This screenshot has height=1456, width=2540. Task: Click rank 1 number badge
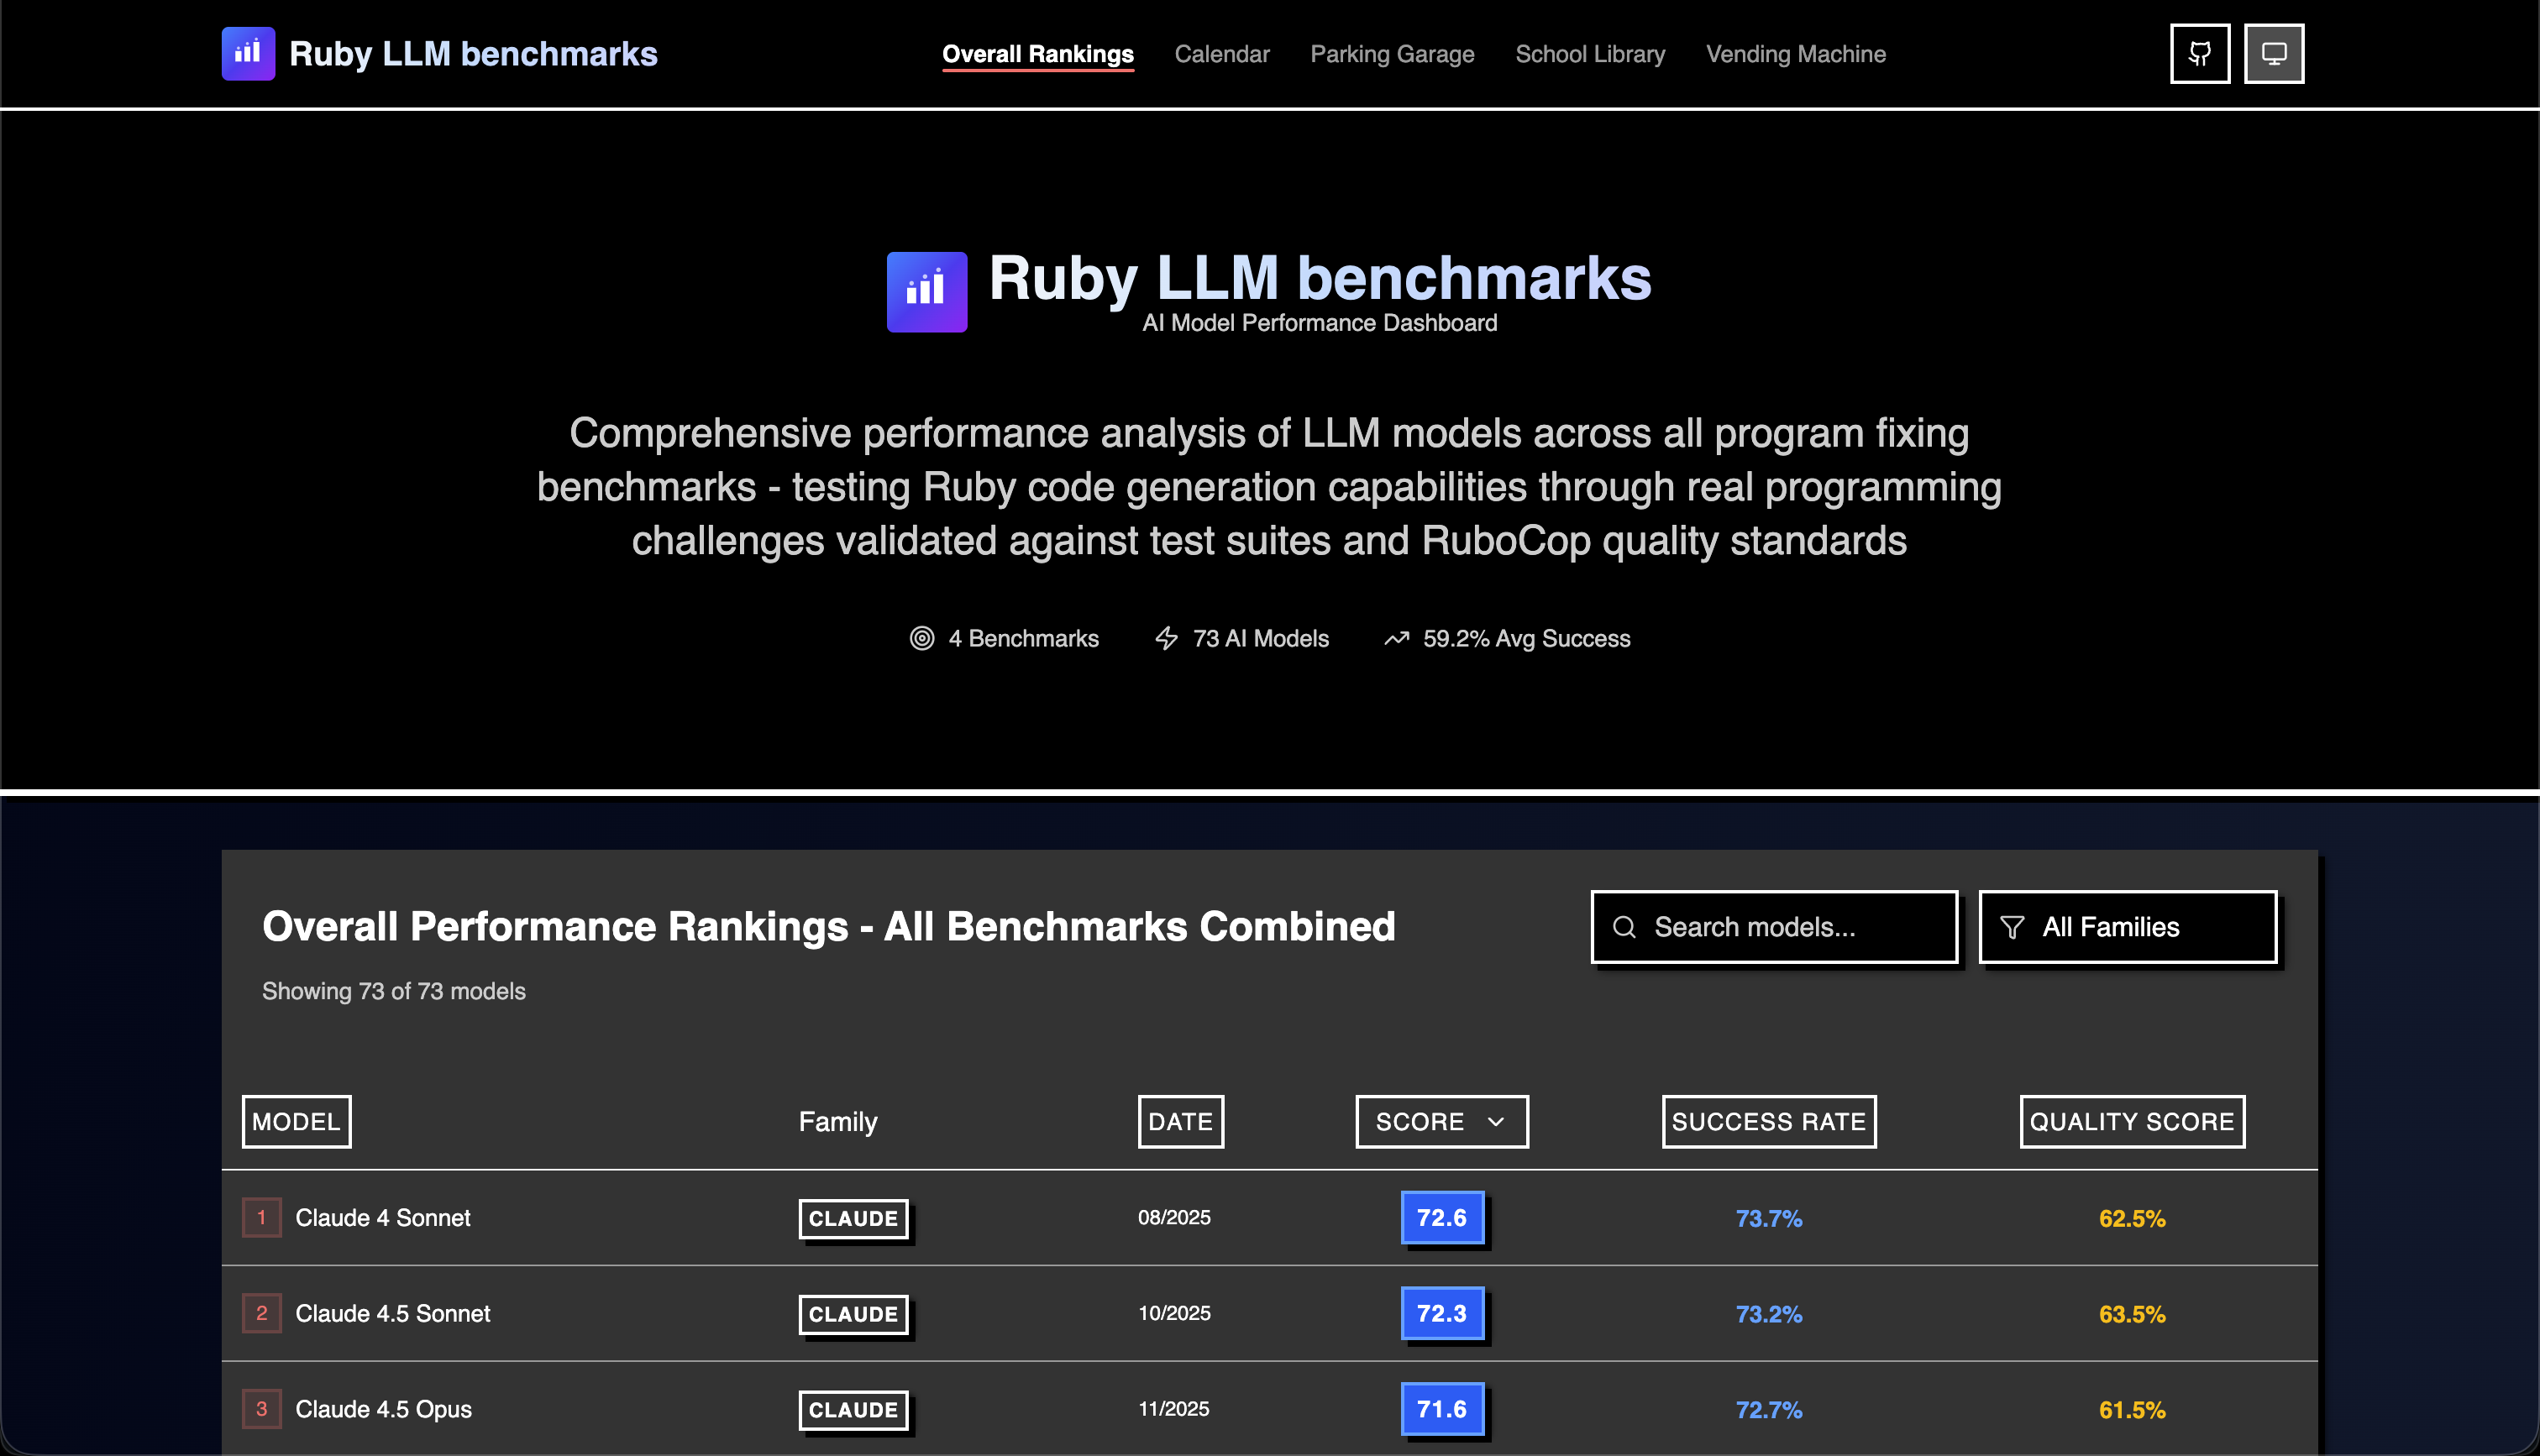(x=262, y=1218)
